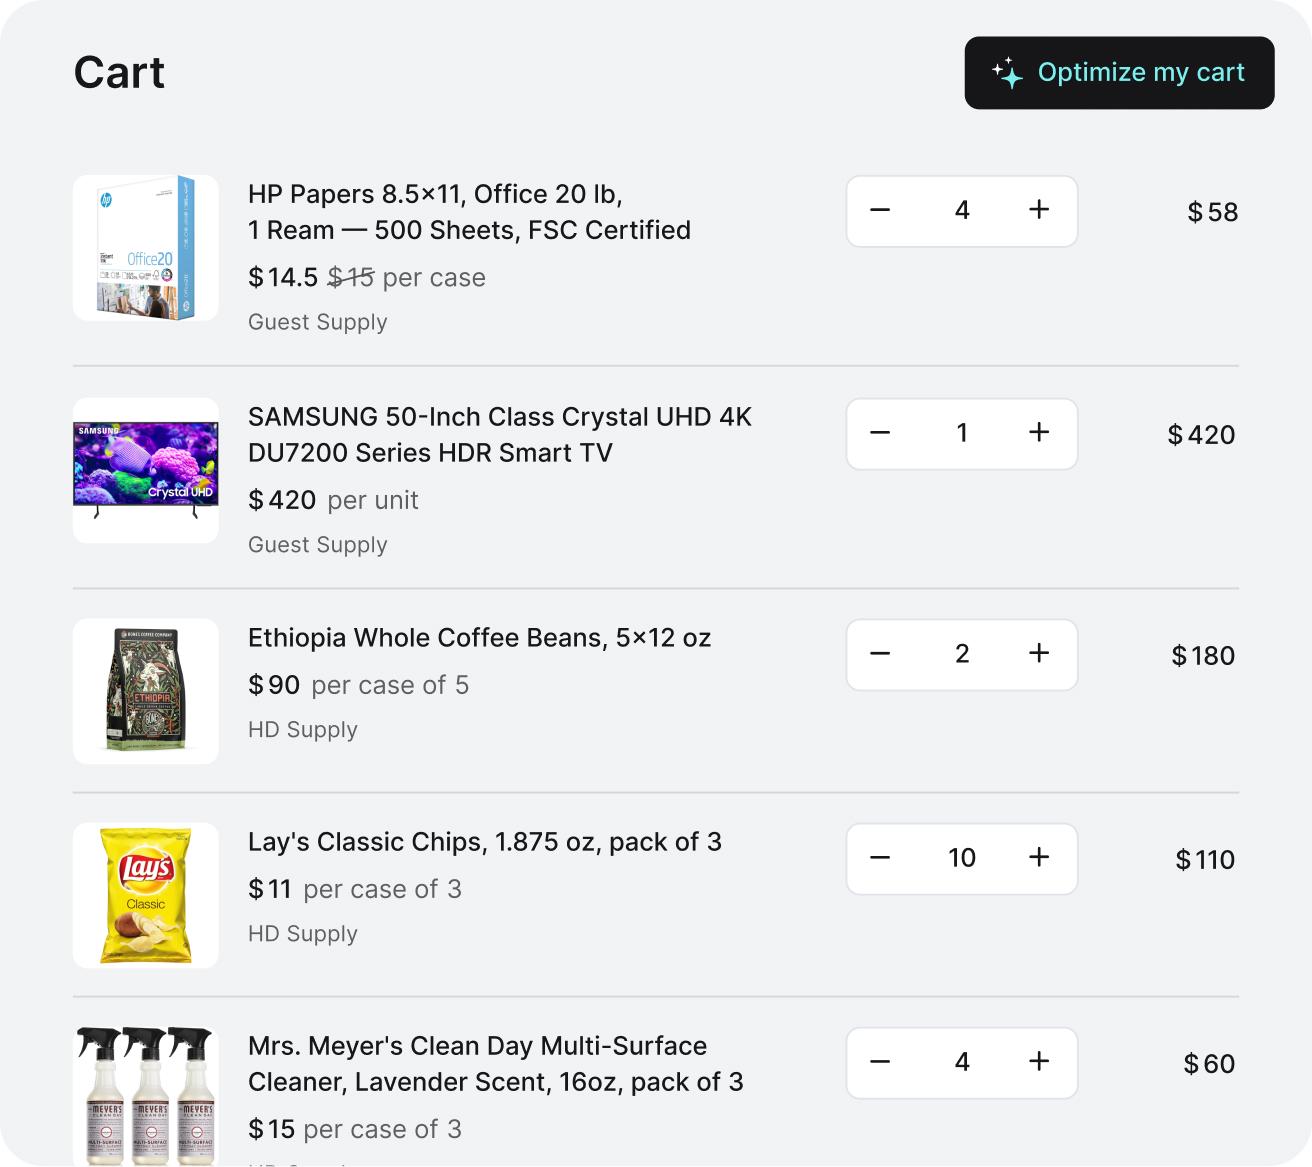Open Guest Supply under HP Papers
The image size is (1312, 1167).
[317, 322]
